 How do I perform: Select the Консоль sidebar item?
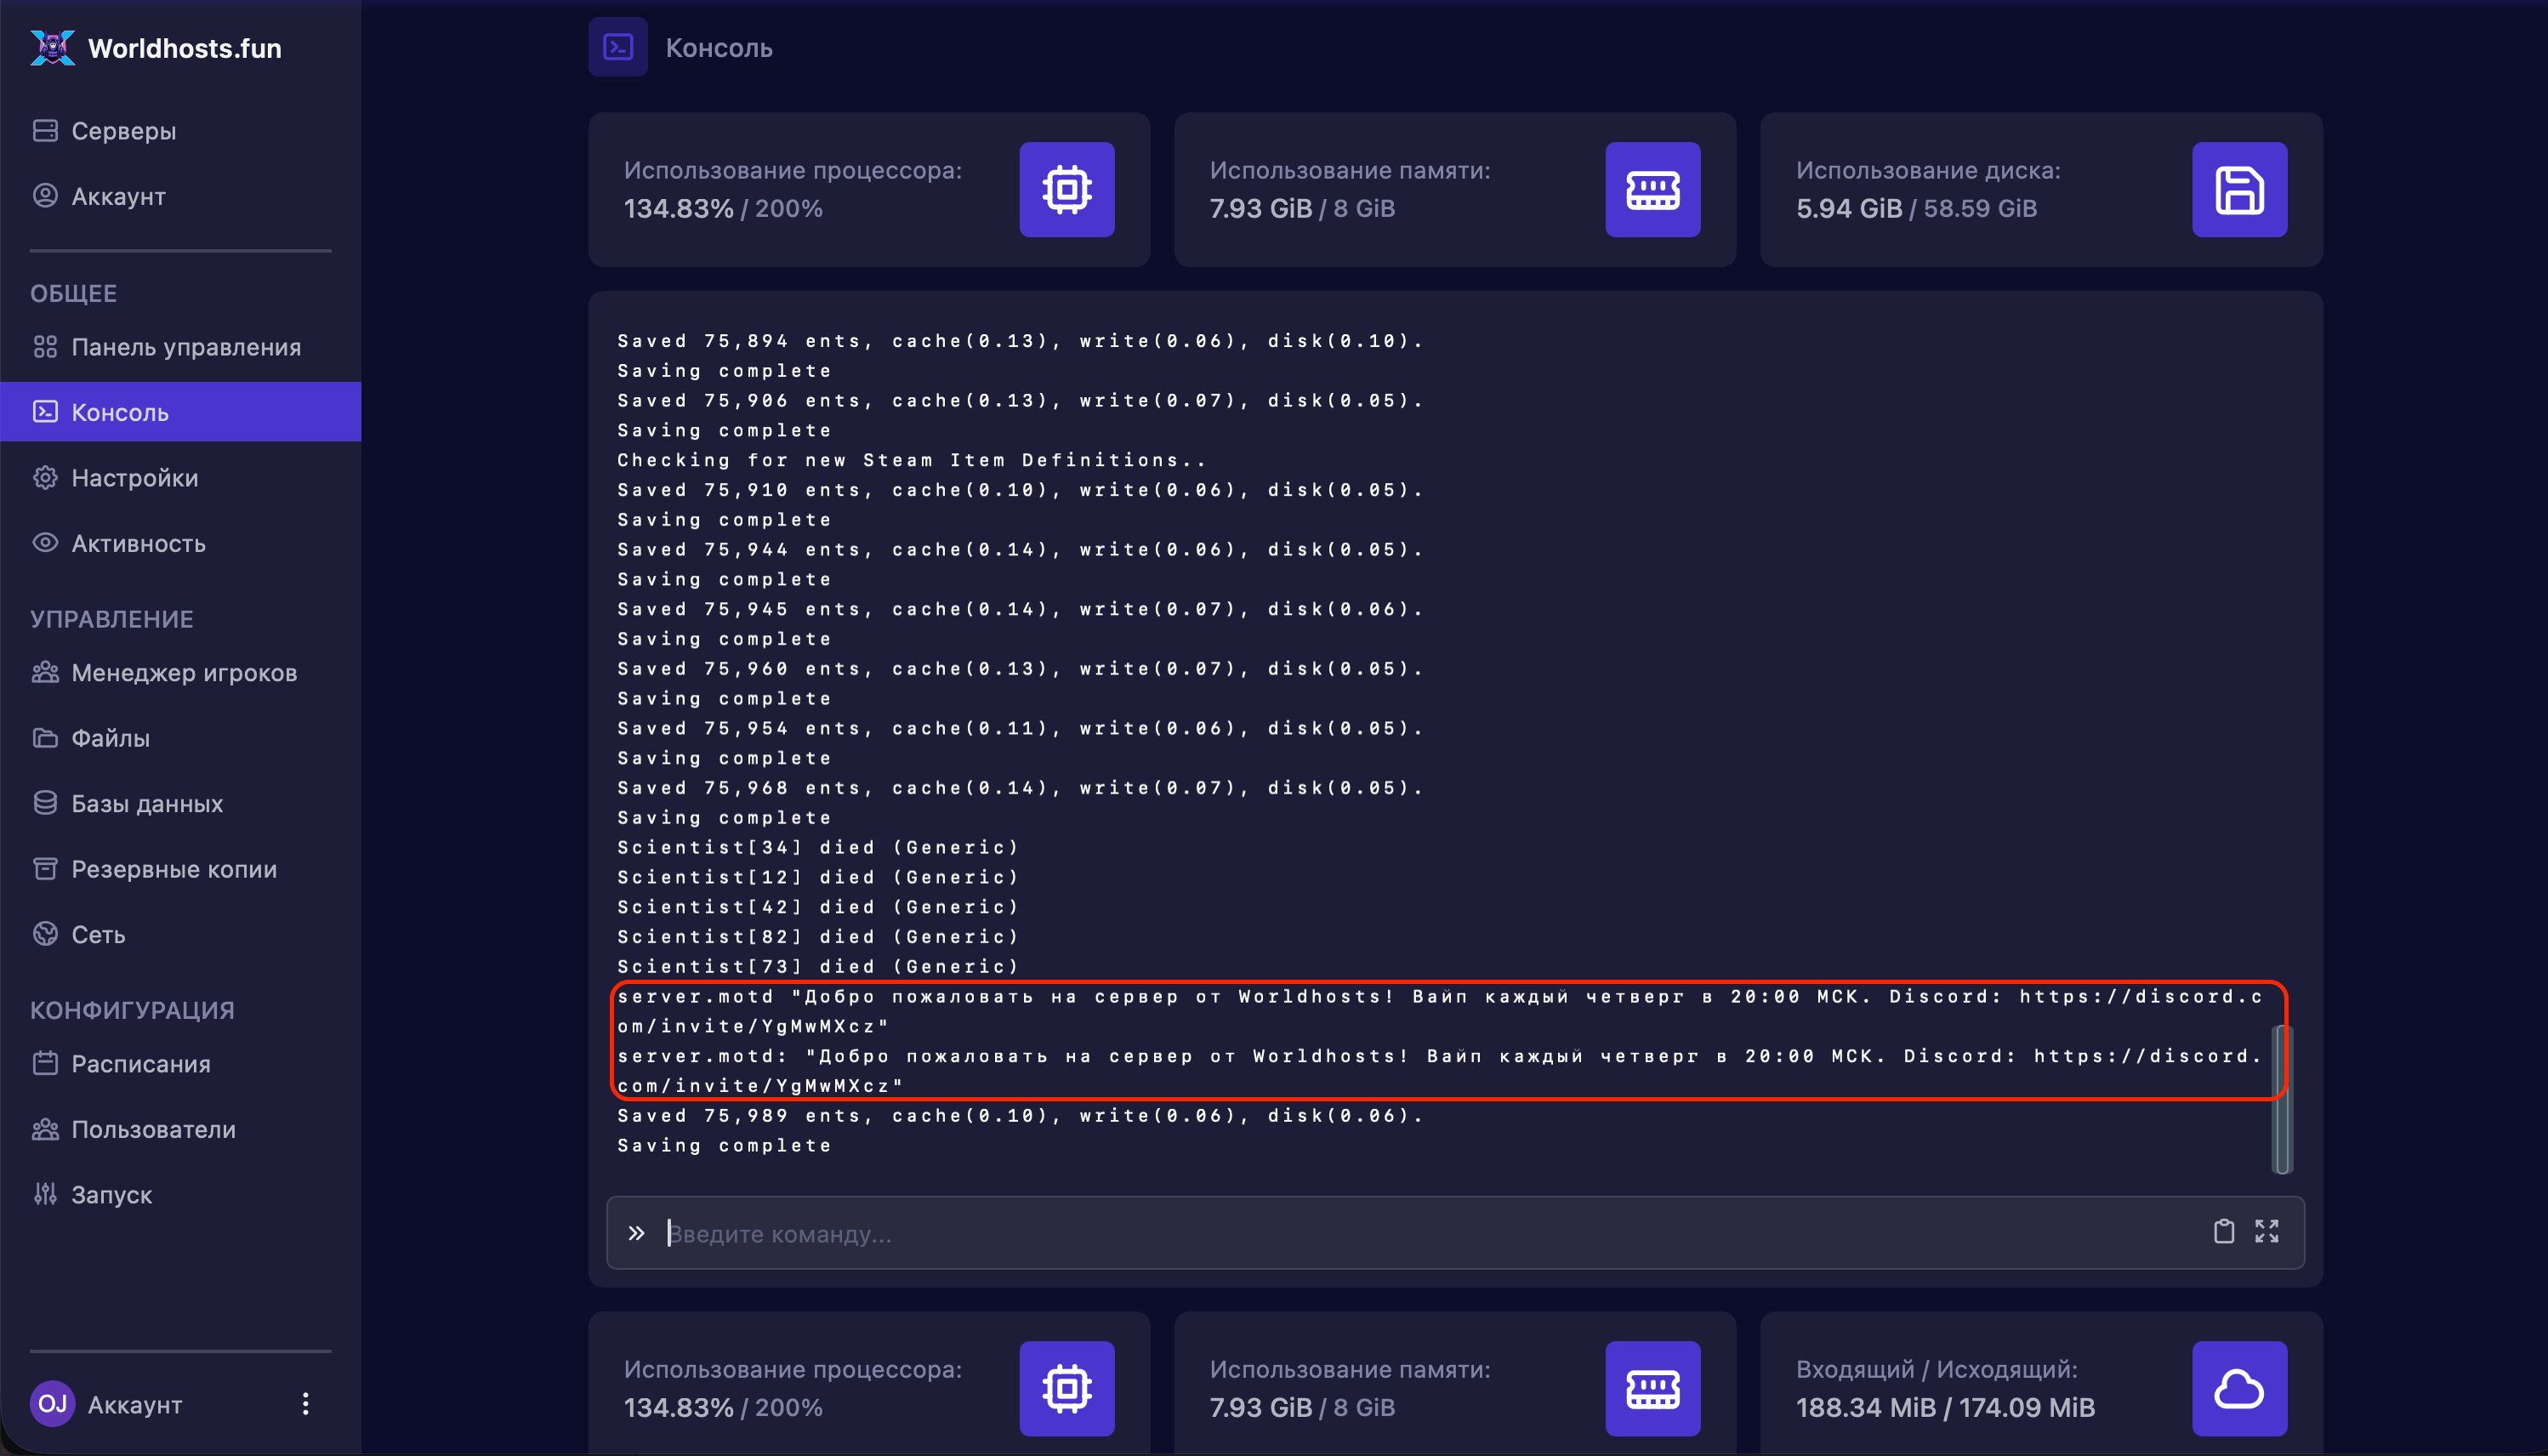coord(180,412)
